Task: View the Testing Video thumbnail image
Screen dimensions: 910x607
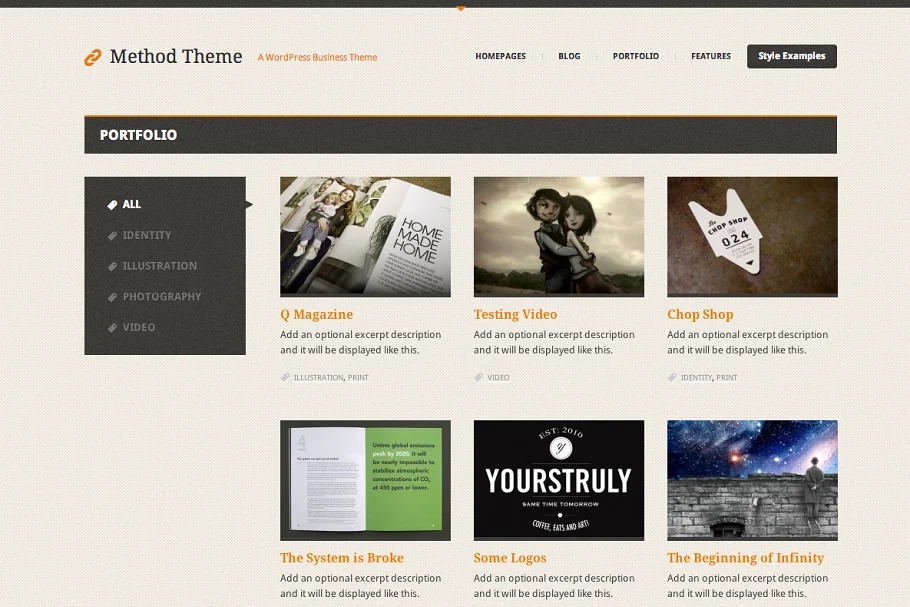Action: coord(559,236)
